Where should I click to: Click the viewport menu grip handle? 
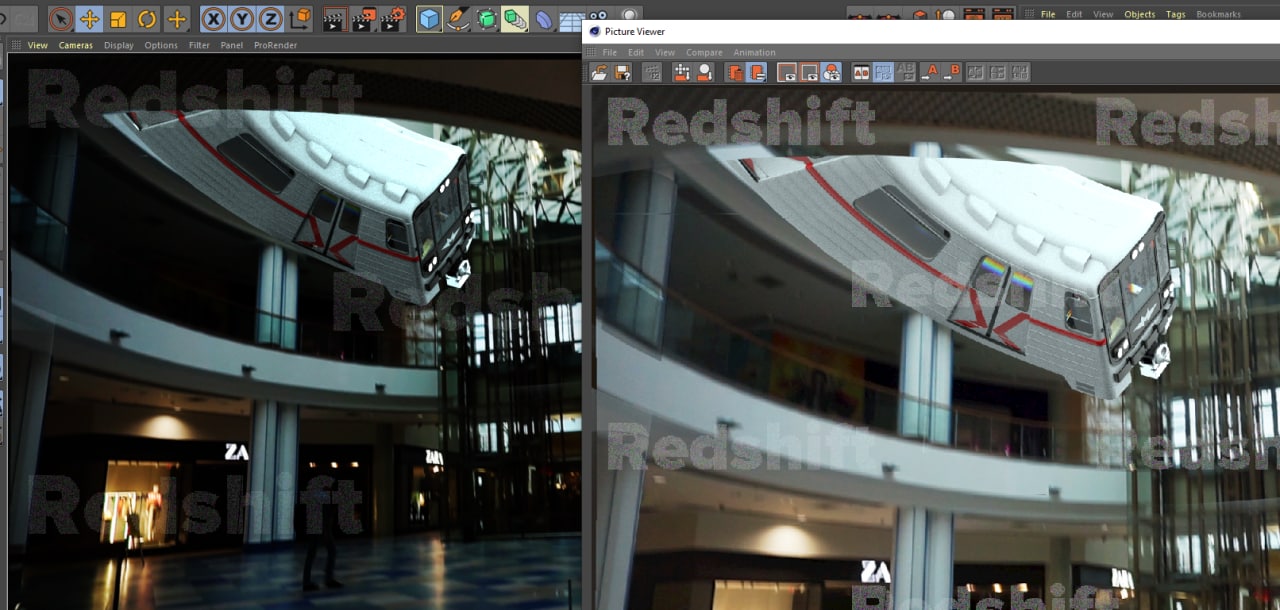[x=14, y=45]
